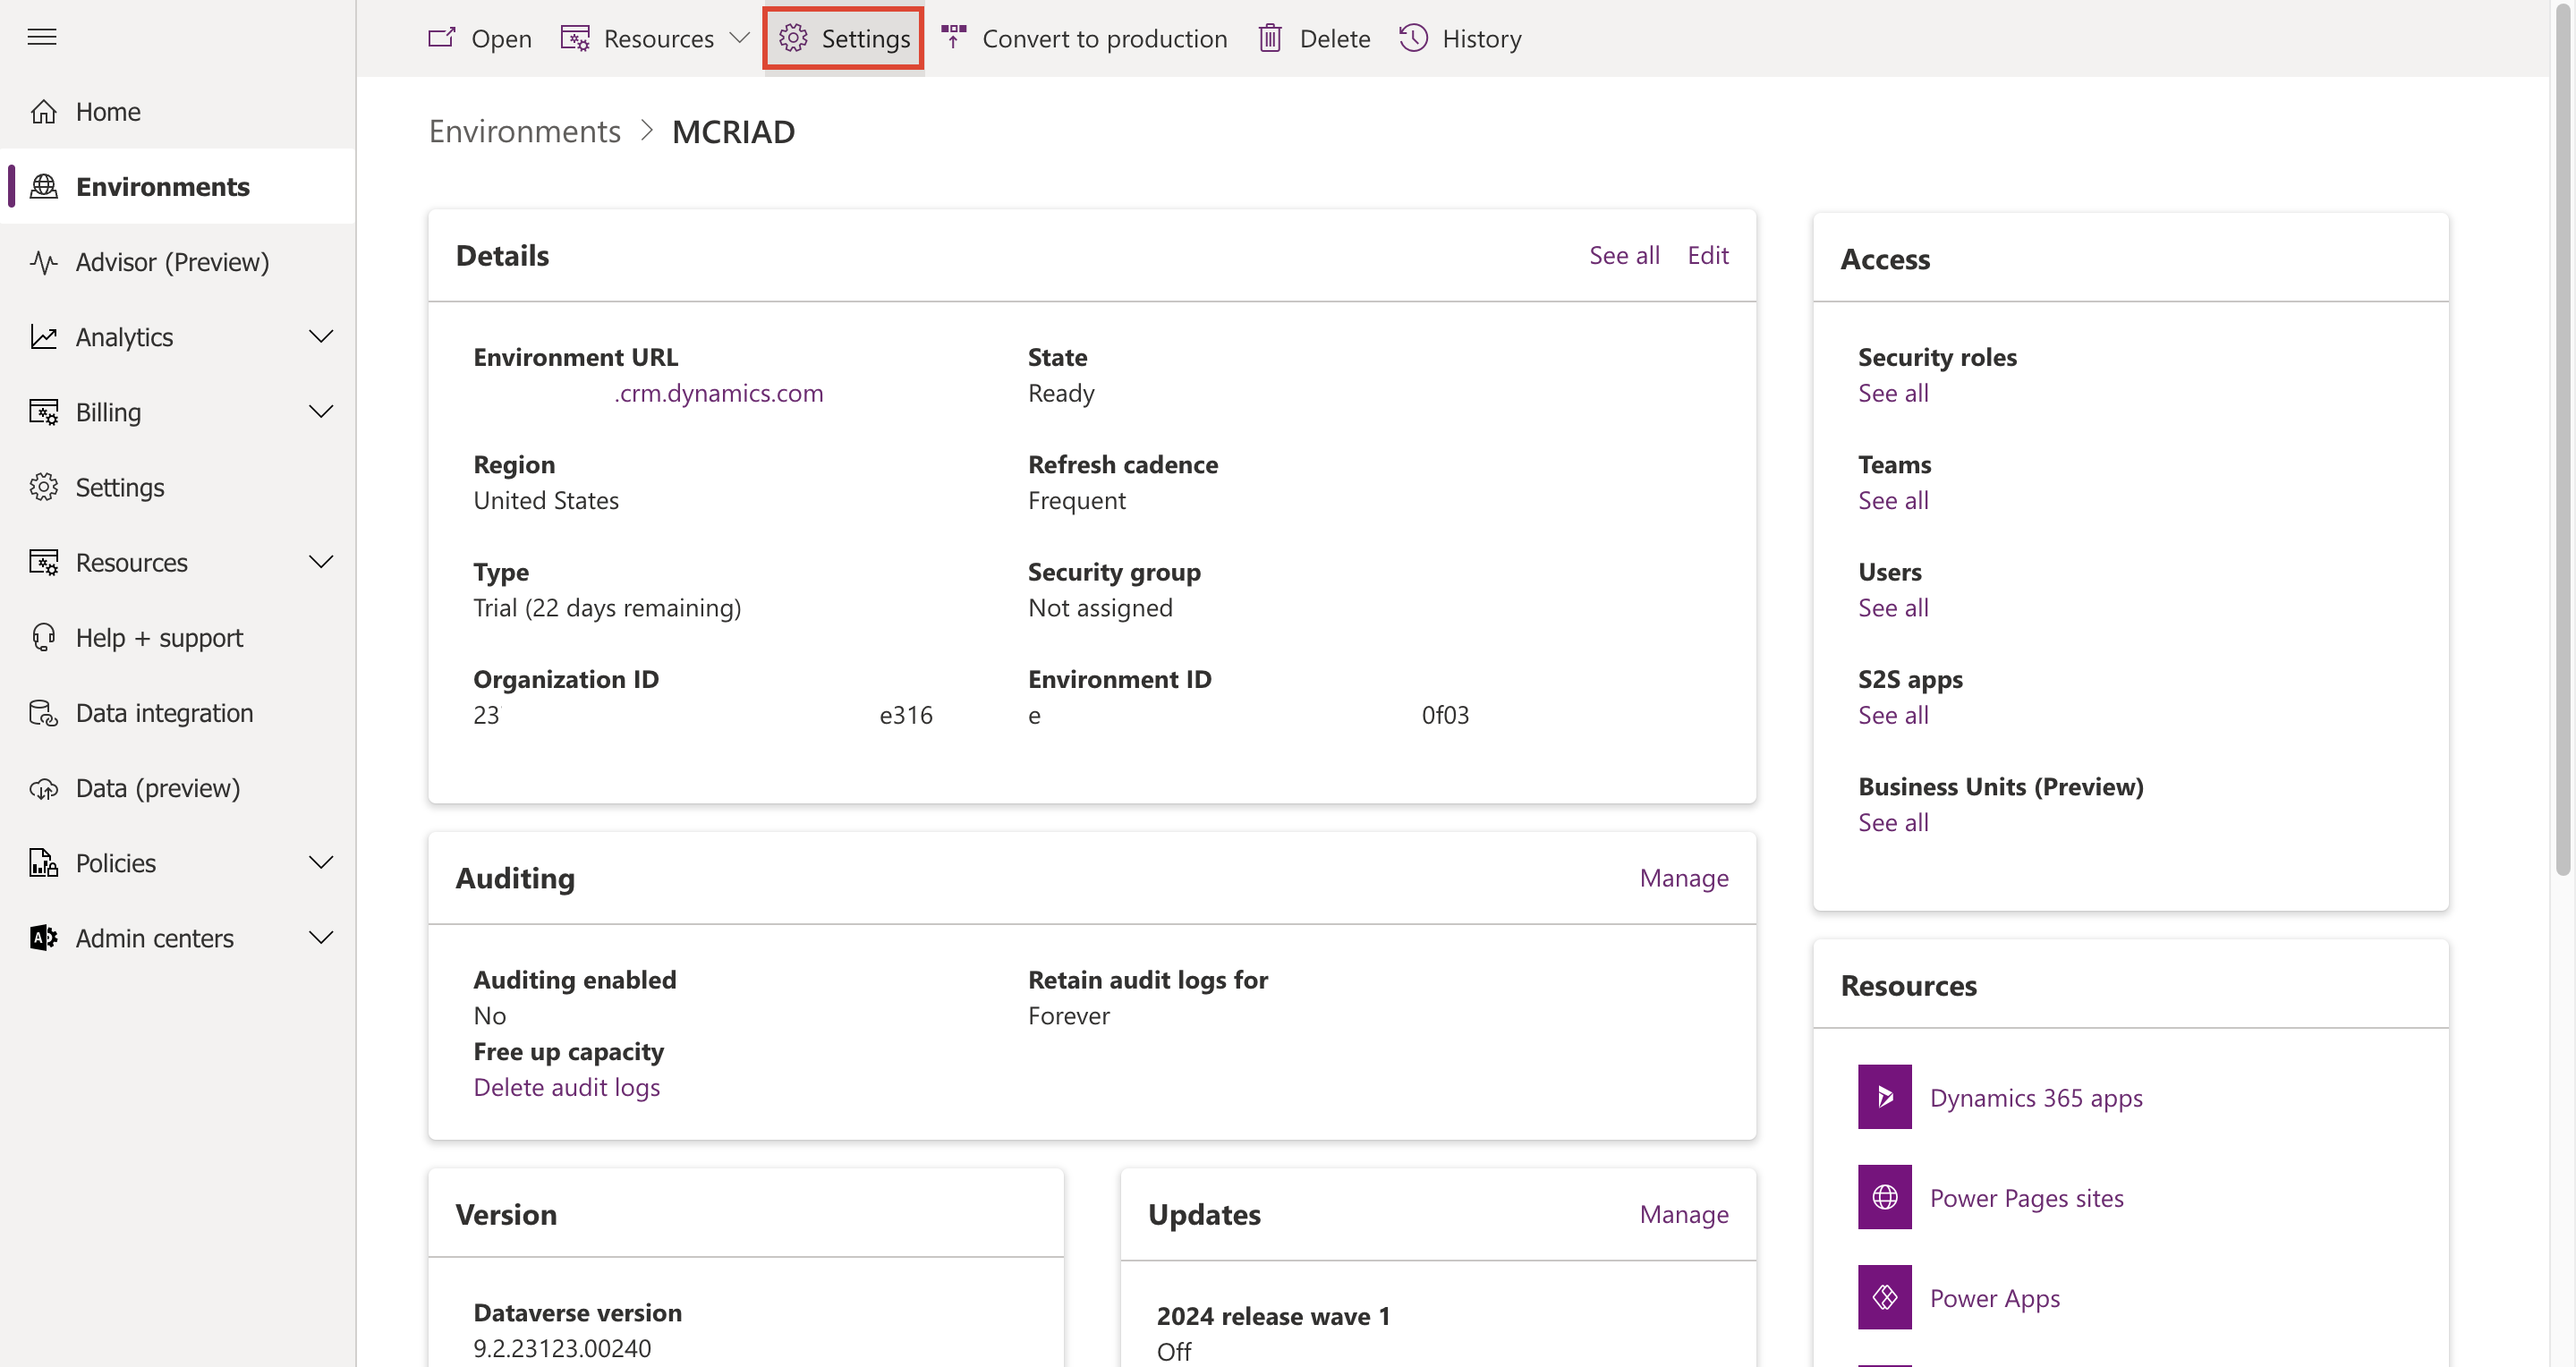Click the Data integration icon
The height and width of the screenshot is (1367, 2576).
[43, 713]
